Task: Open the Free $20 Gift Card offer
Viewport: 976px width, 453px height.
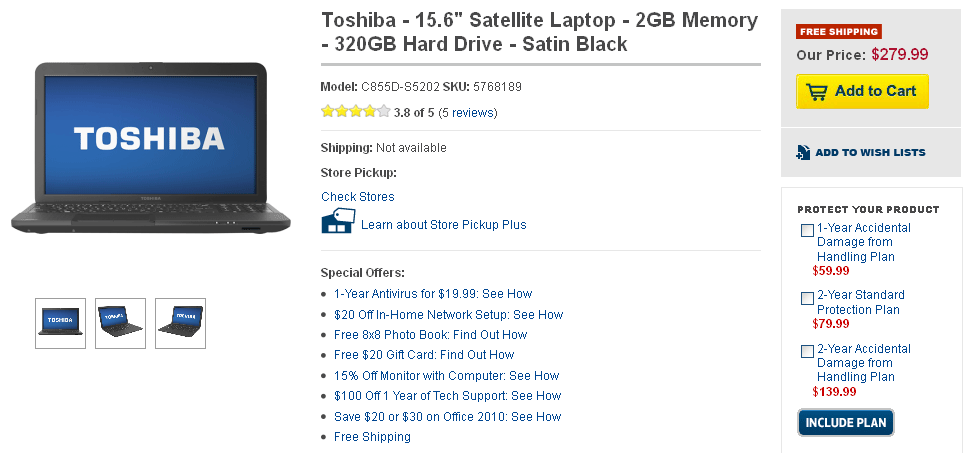Action: [x=424, y=355]
